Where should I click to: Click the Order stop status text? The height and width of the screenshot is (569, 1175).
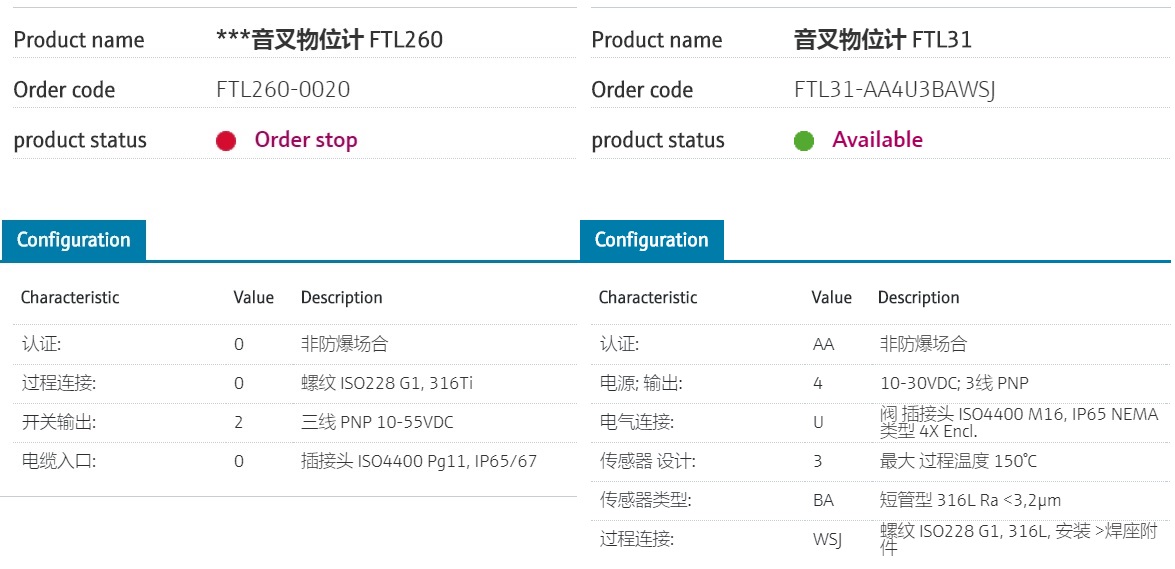pyautogui.click(x=306, y=140)
